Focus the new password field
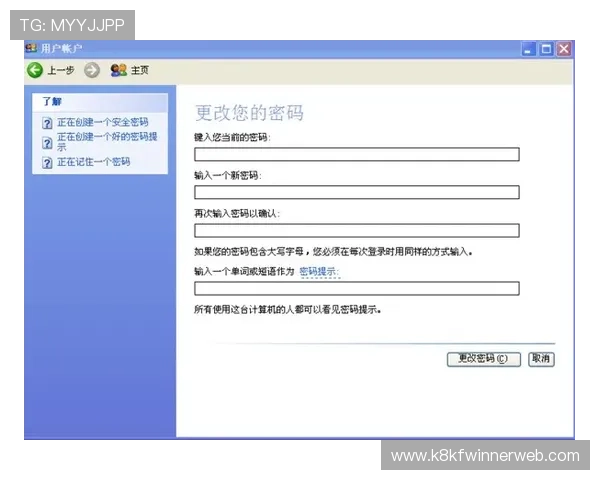Image resolution: width=600 pixels, height=480 pixels. (357, 192)
